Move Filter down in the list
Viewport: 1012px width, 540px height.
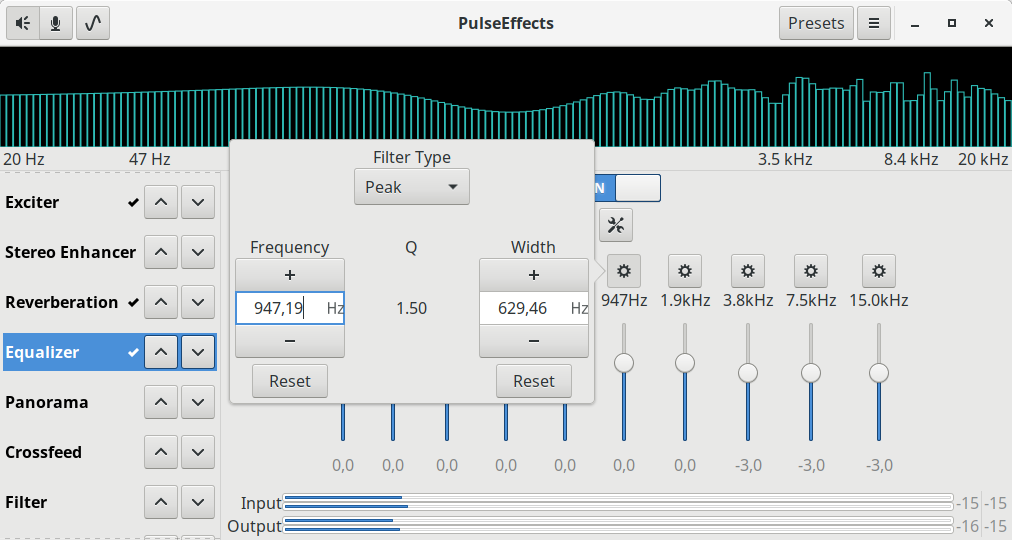tap(197, 502)
